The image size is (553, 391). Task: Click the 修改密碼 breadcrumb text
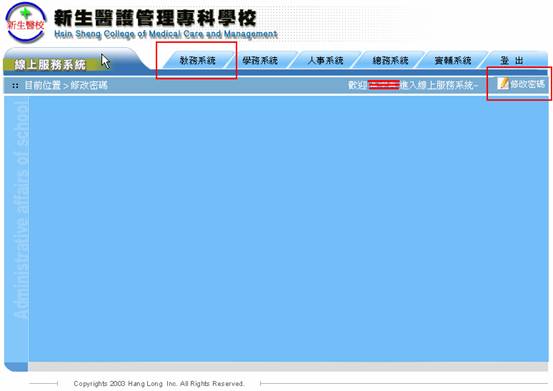pyautogui.click(x=89, y=85)
